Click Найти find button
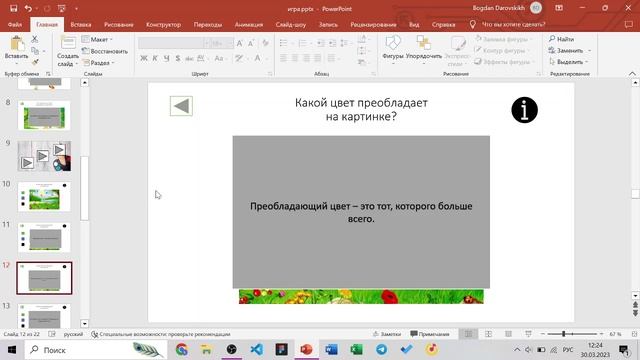This screenshot has width=640, height=360. (x=562, y=39)
